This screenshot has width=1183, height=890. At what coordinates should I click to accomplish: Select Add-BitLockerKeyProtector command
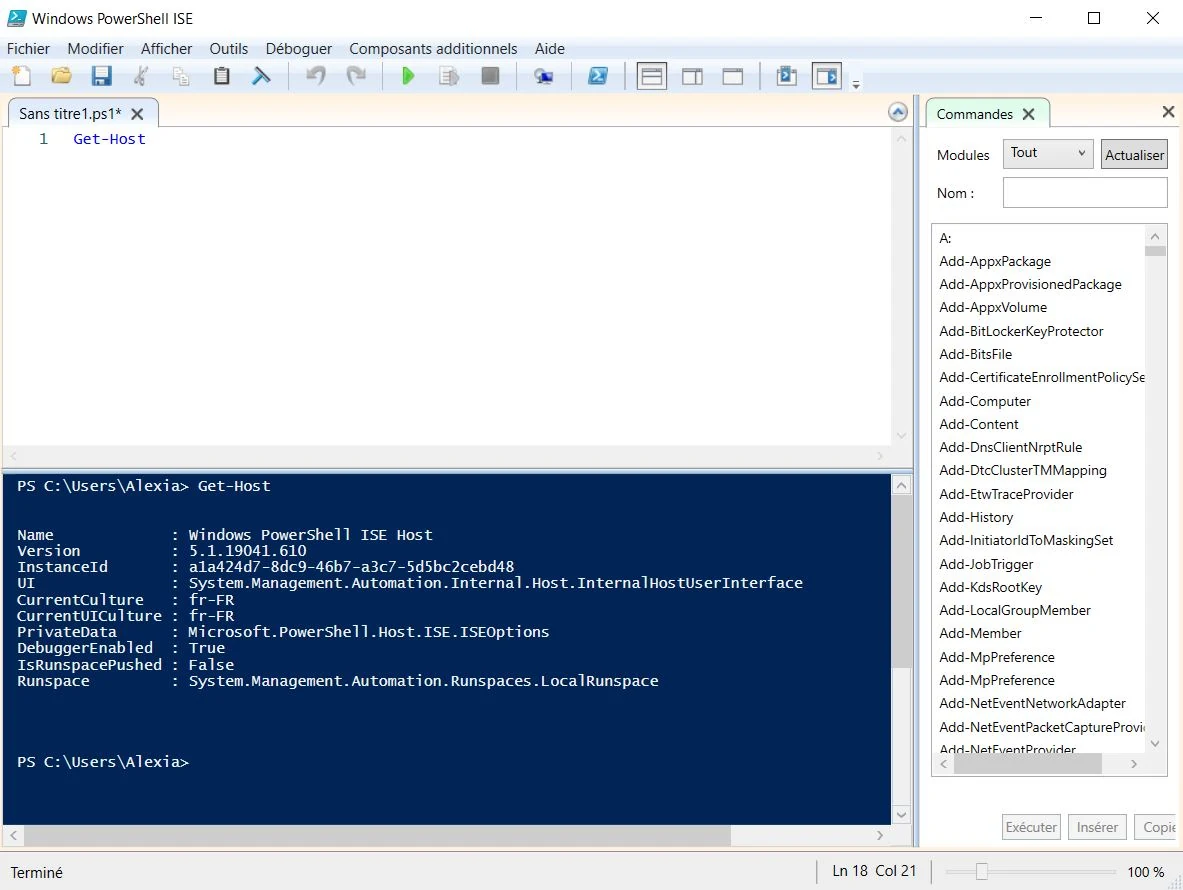tap(1021, 331)
